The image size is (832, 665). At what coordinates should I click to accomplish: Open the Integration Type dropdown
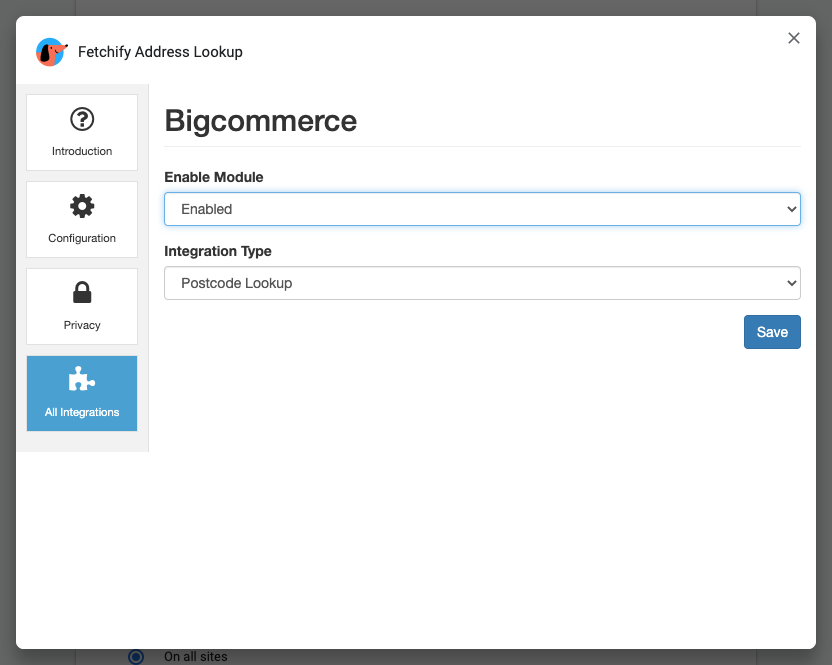click(x=482, y=283)
